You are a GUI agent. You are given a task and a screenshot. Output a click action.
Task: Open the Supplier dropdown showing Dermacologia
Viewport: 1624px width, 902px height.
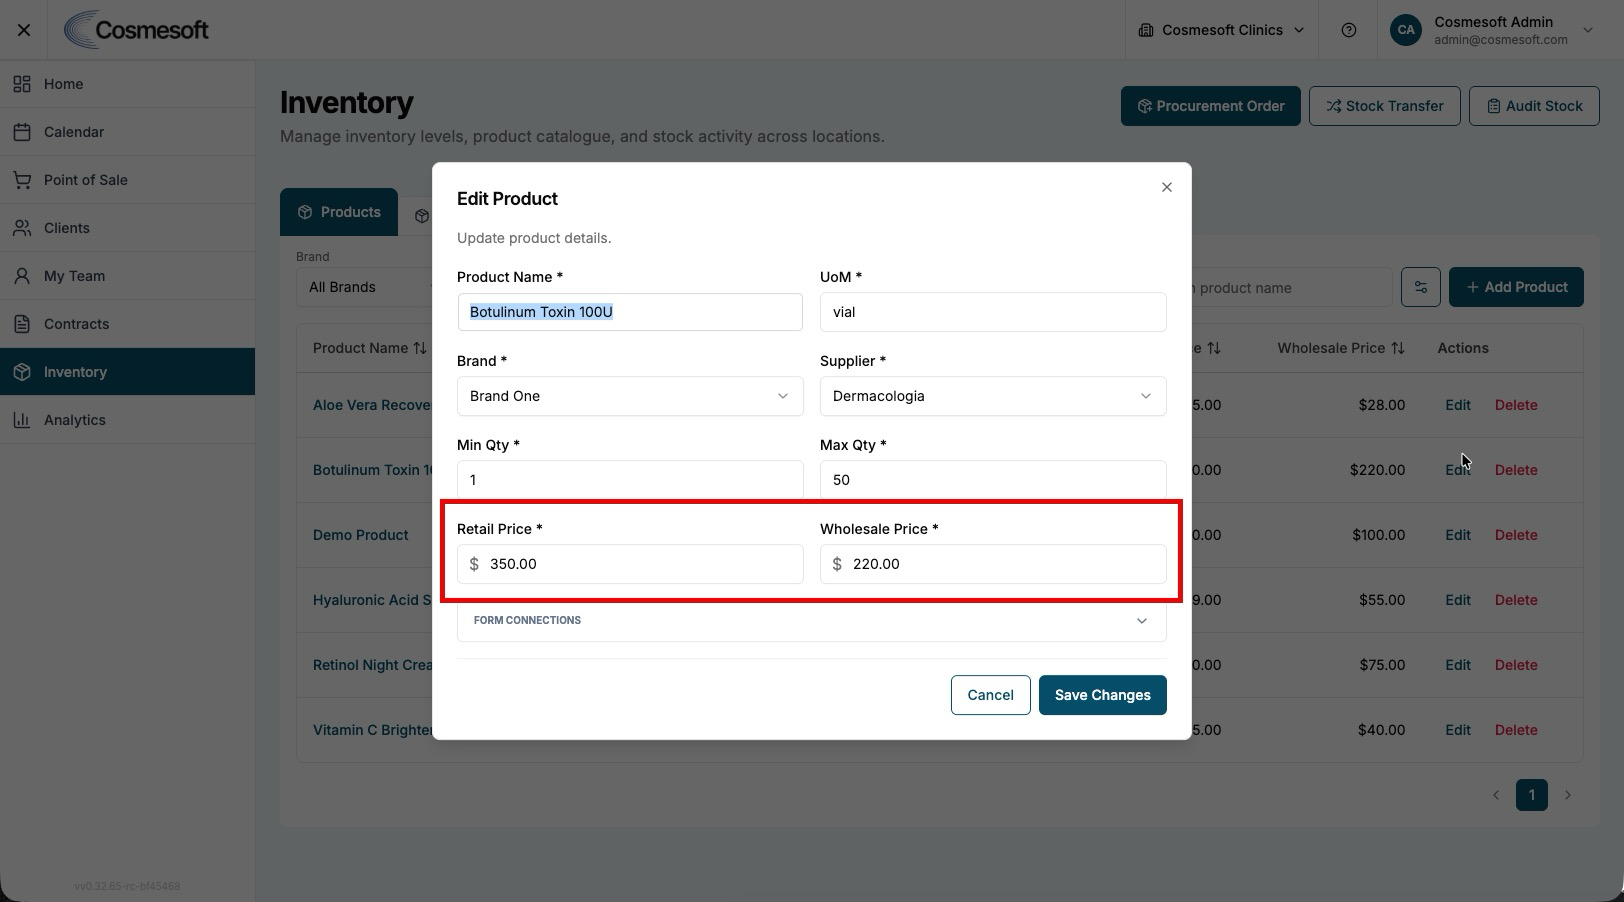click(x=993, y=396)
